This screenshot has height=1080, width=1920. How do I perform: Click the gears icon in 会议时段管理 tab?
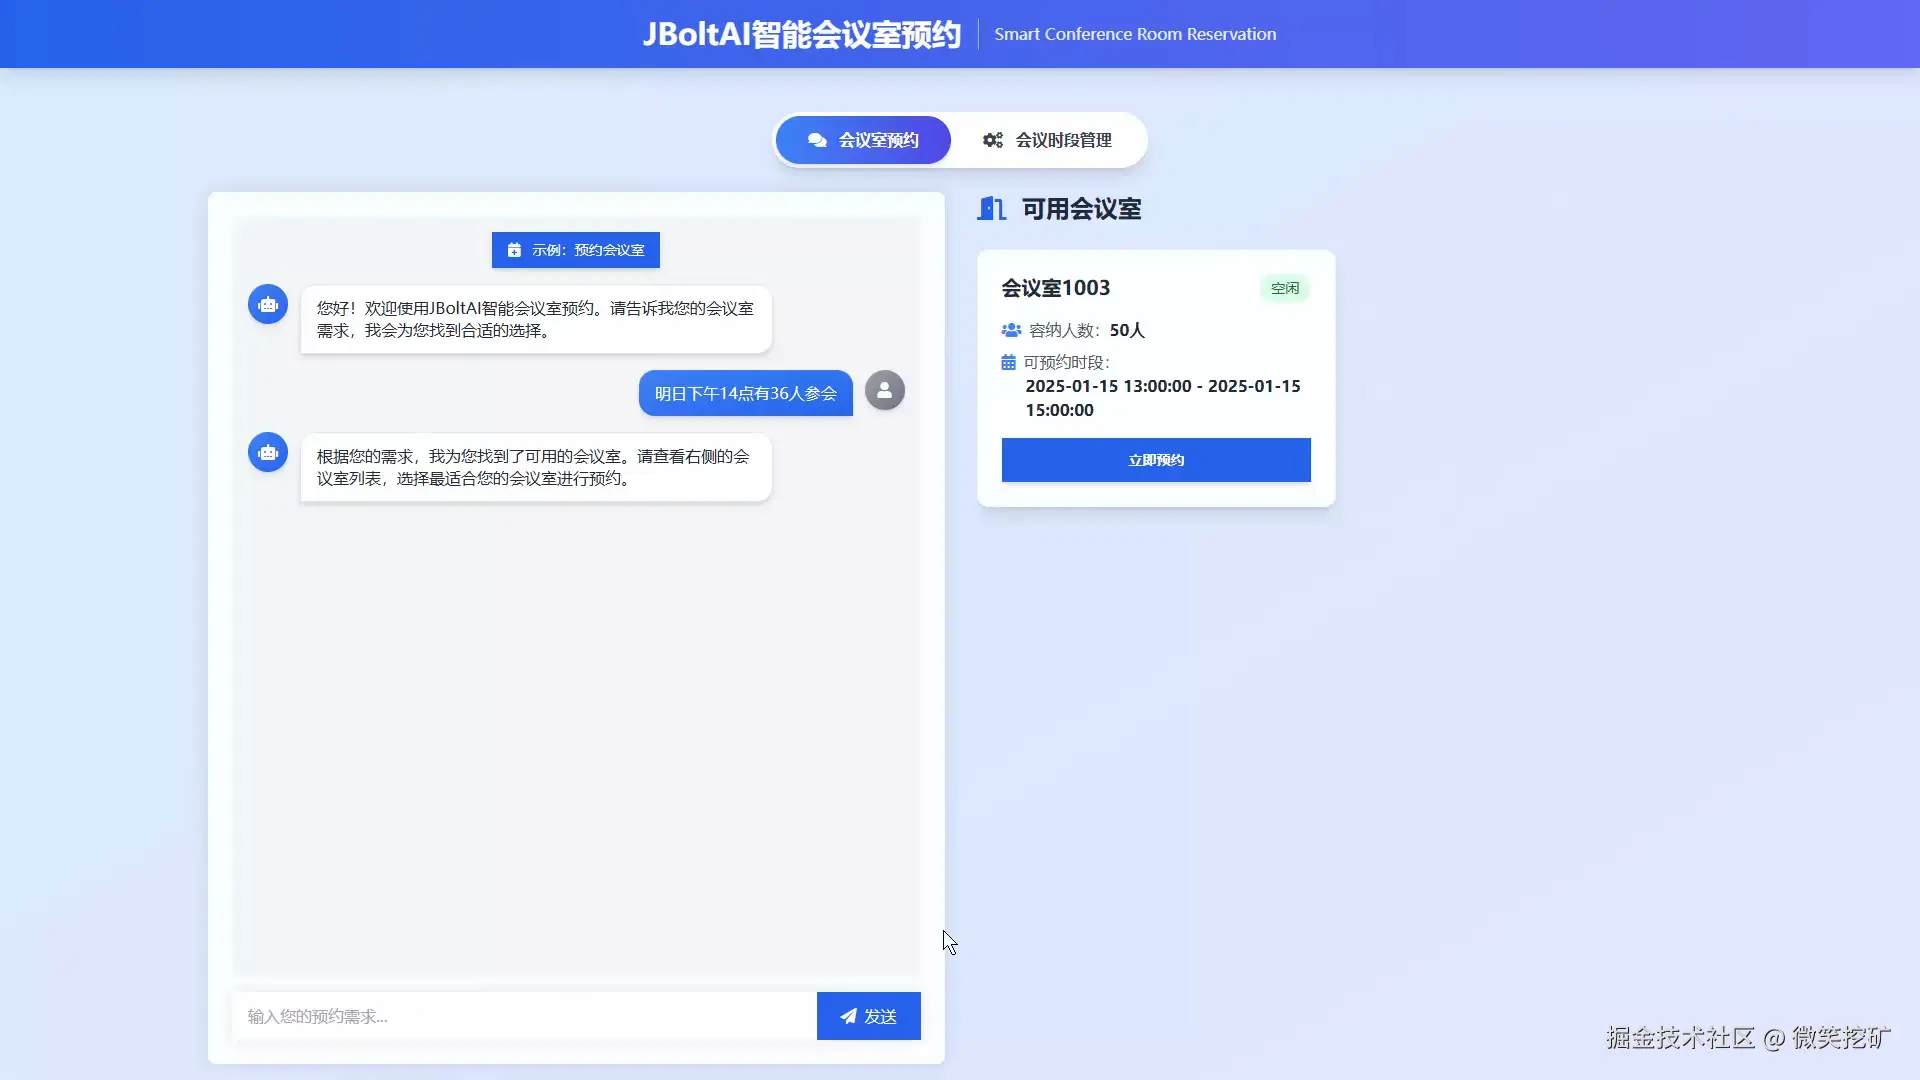(992, 140)
